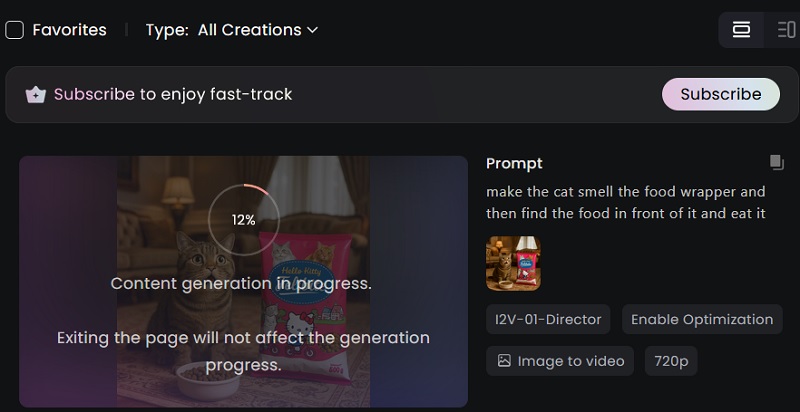Click the 12% circular progress indicator
Screen dimensions: 800x412
pos(243,219)
